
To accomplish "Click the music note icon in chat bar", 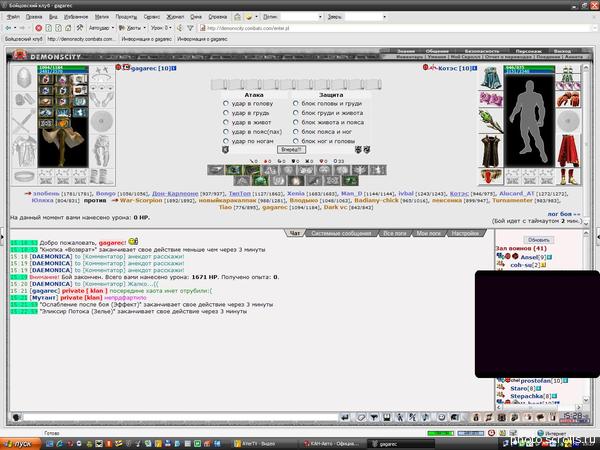I will tap(425, 417).
